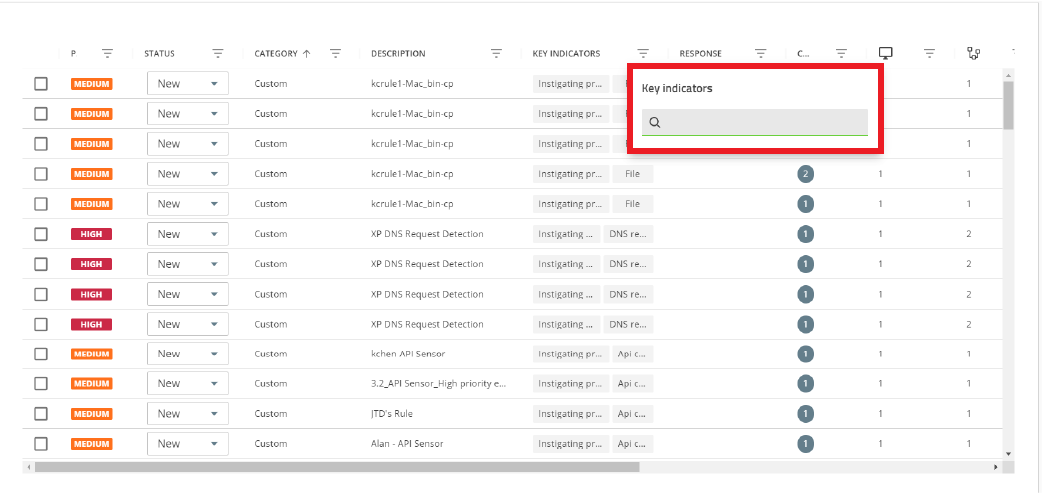Focus the Key indicators search field
Viewport: 1042px width, 493px height.
(x=755, y=122)
